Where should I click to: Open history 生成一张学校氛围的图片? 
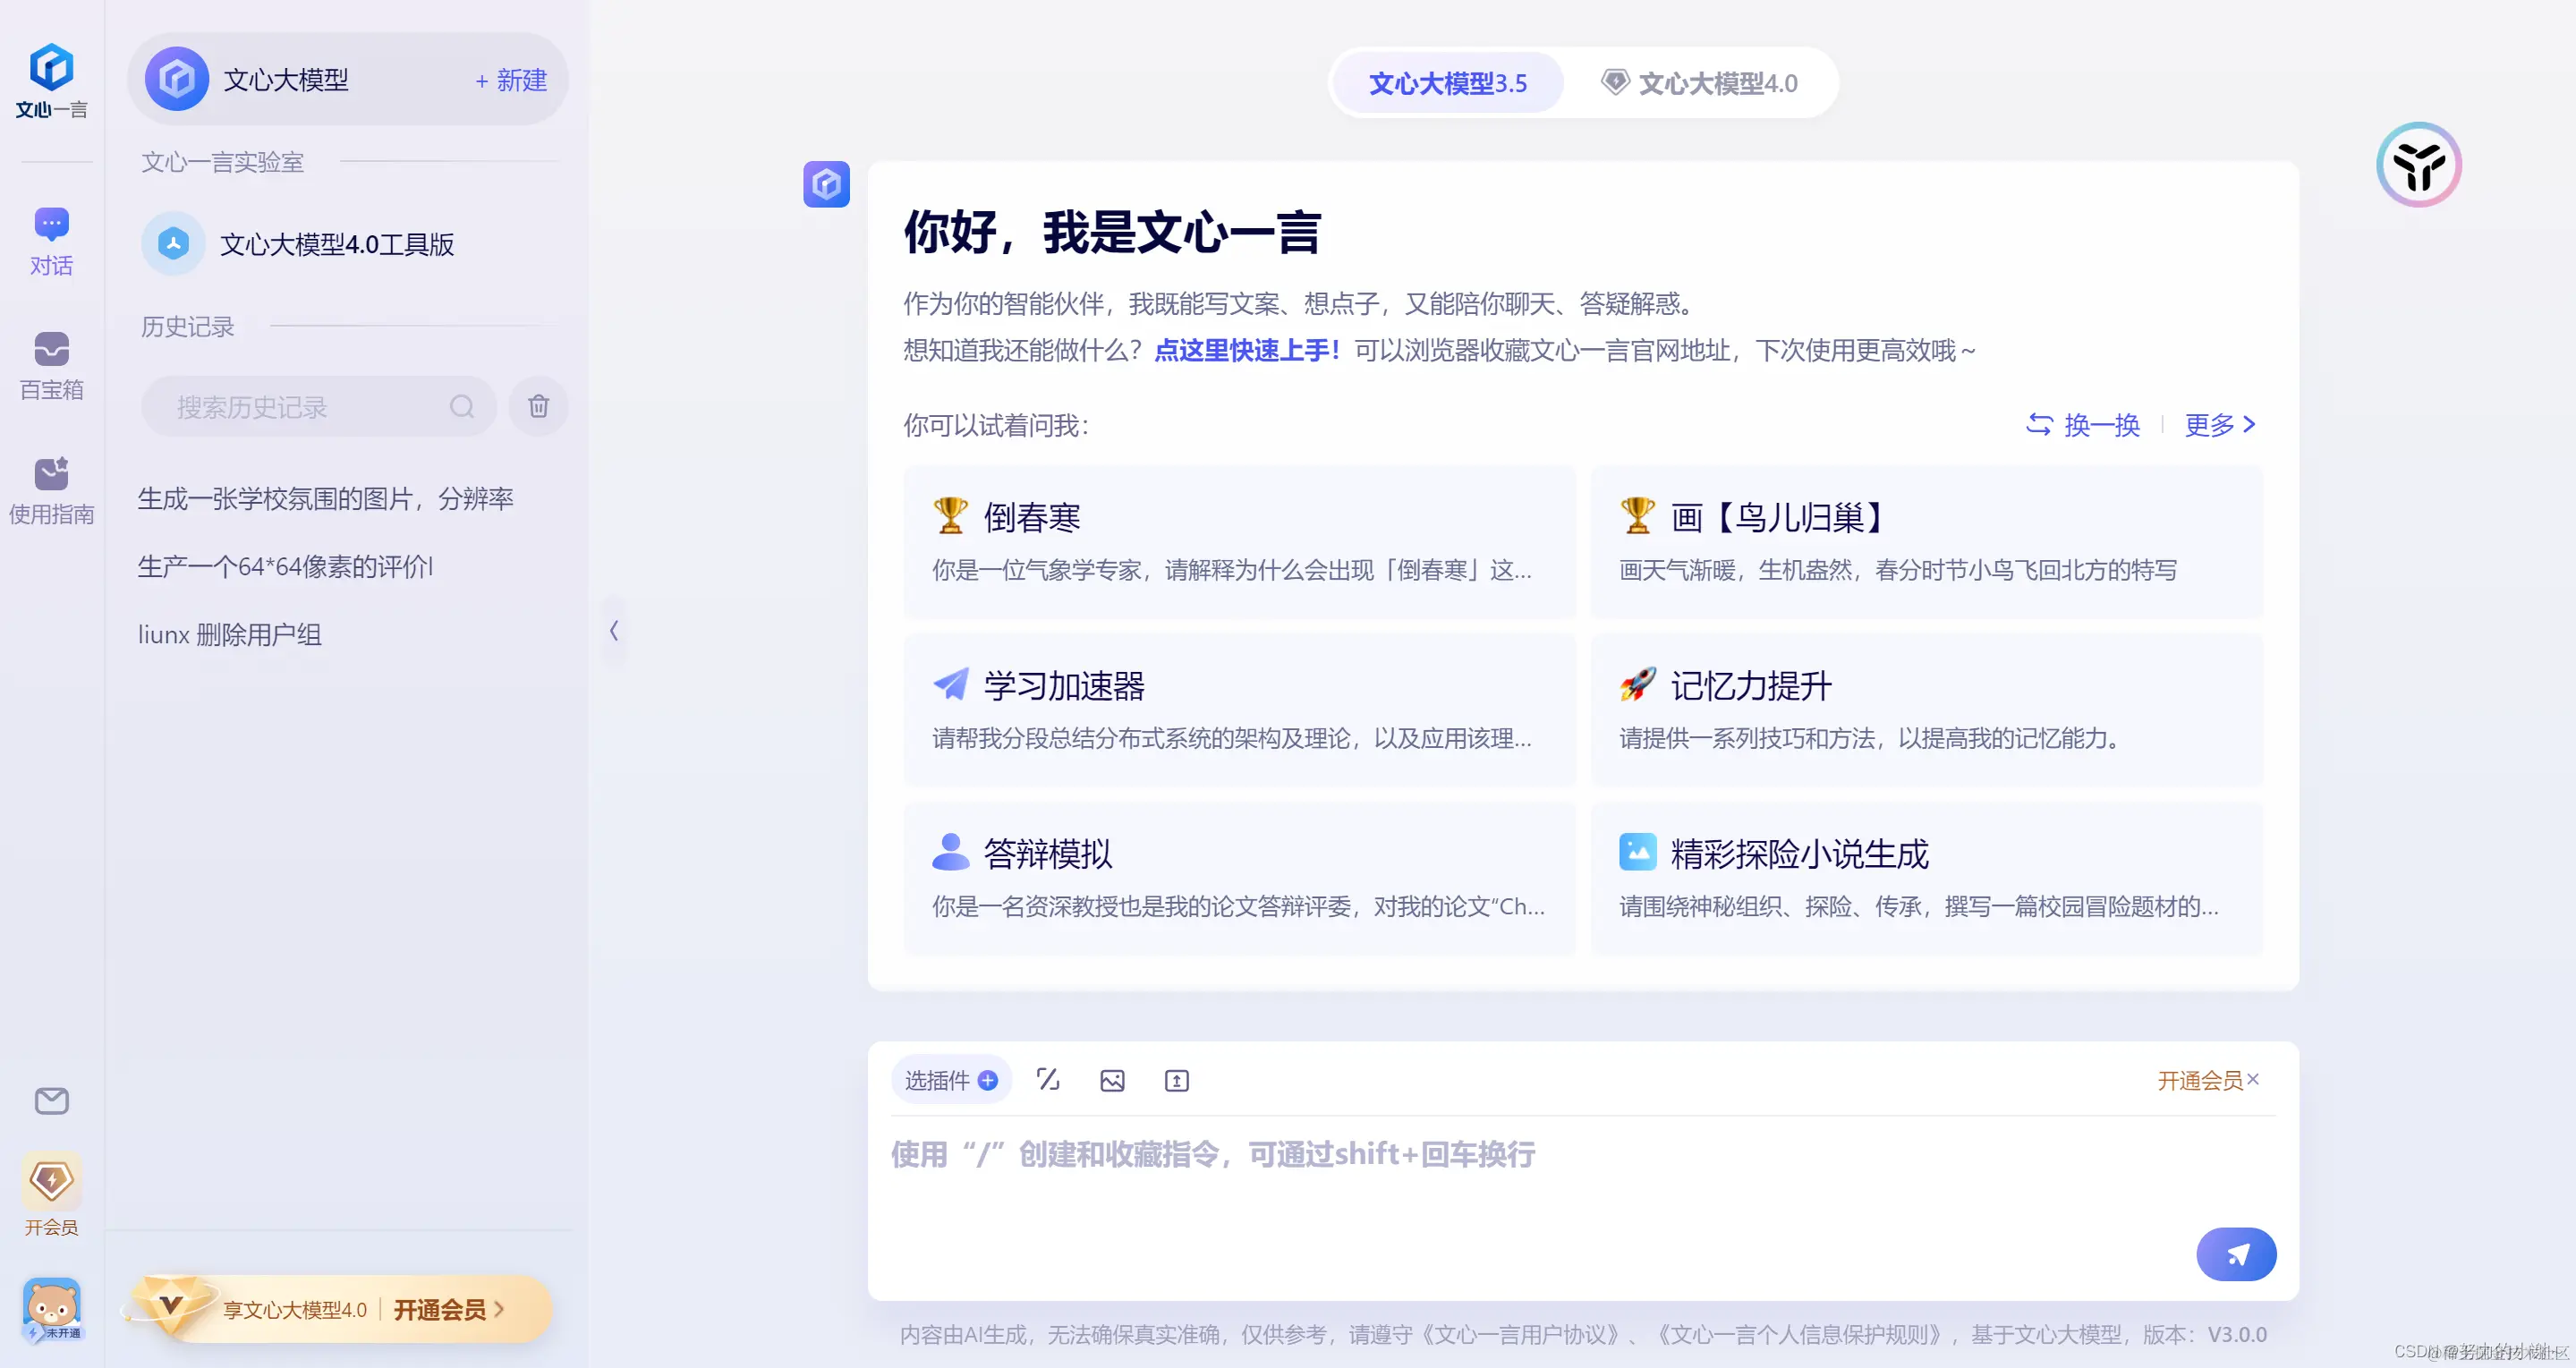[326, 499]
